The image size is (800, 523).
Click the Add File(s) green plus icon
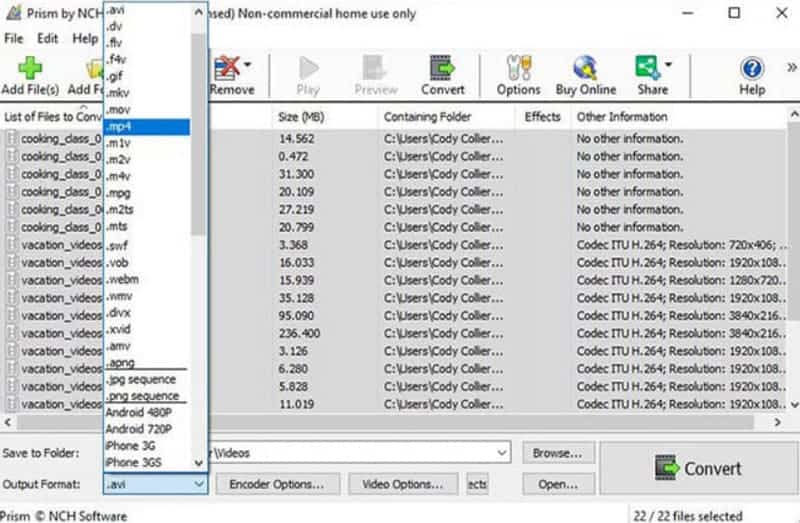pyautogui.click(x=30, y=68)
